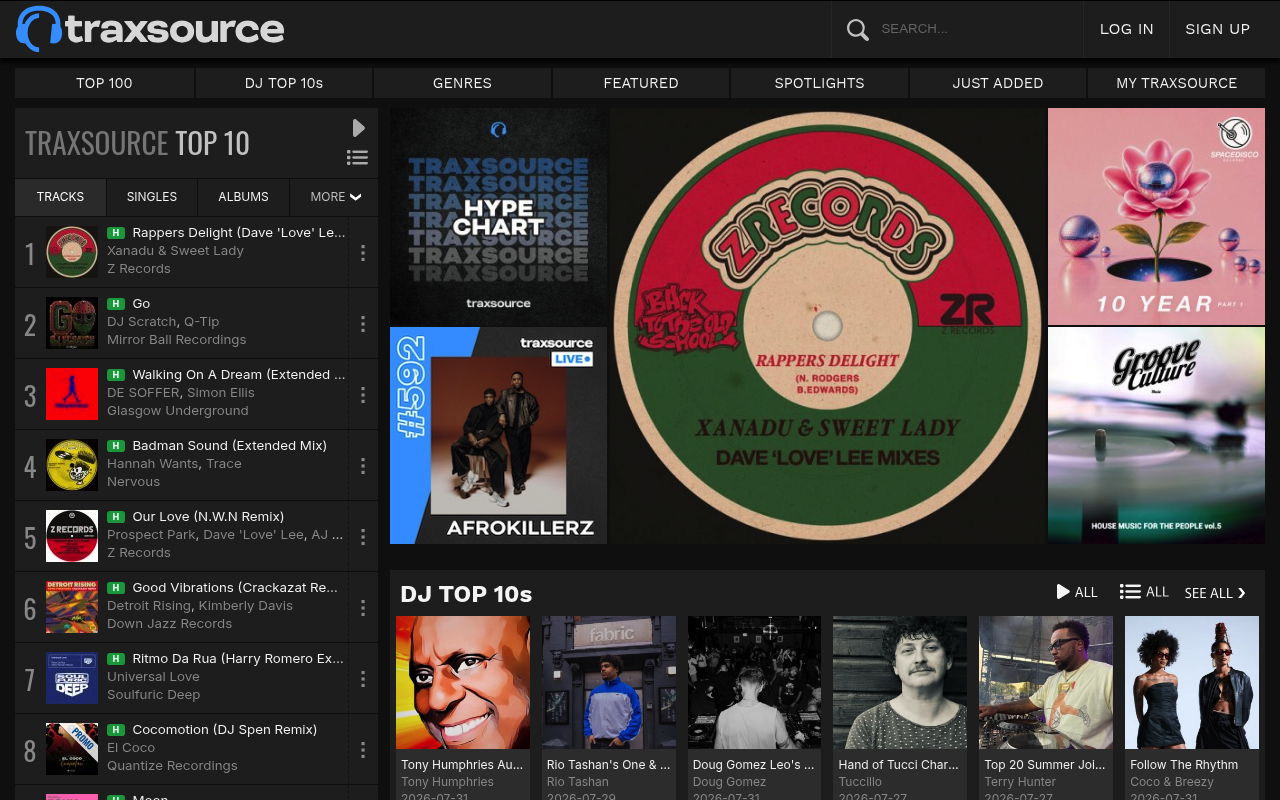Click Rappers Delight track artwork

[x=72, y=252]
